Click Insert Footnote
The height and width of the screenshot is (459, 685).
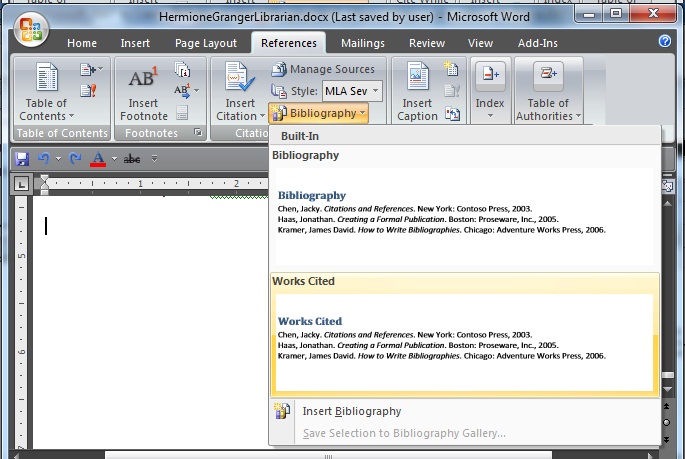144,93
